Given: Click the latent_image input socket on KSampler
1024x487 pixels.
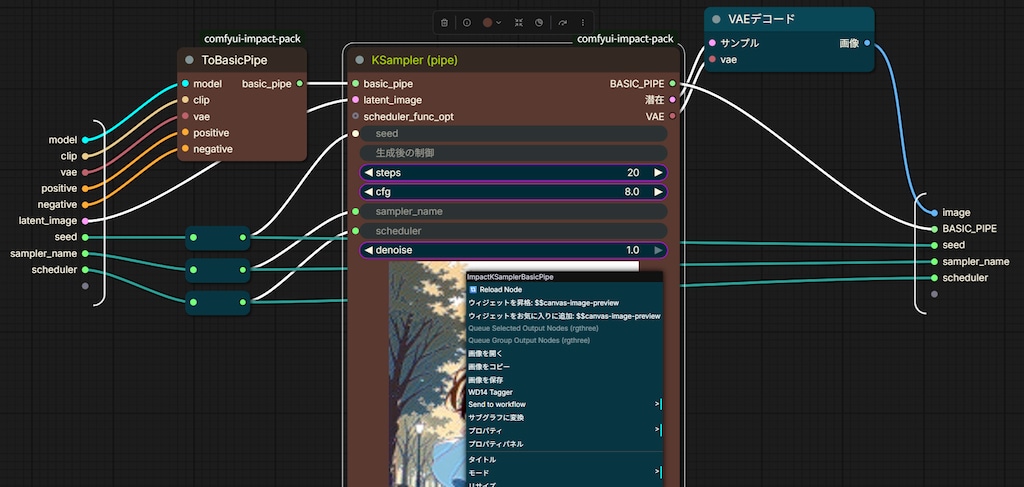Looking at the screenshot, I should [x=355, y=100].
